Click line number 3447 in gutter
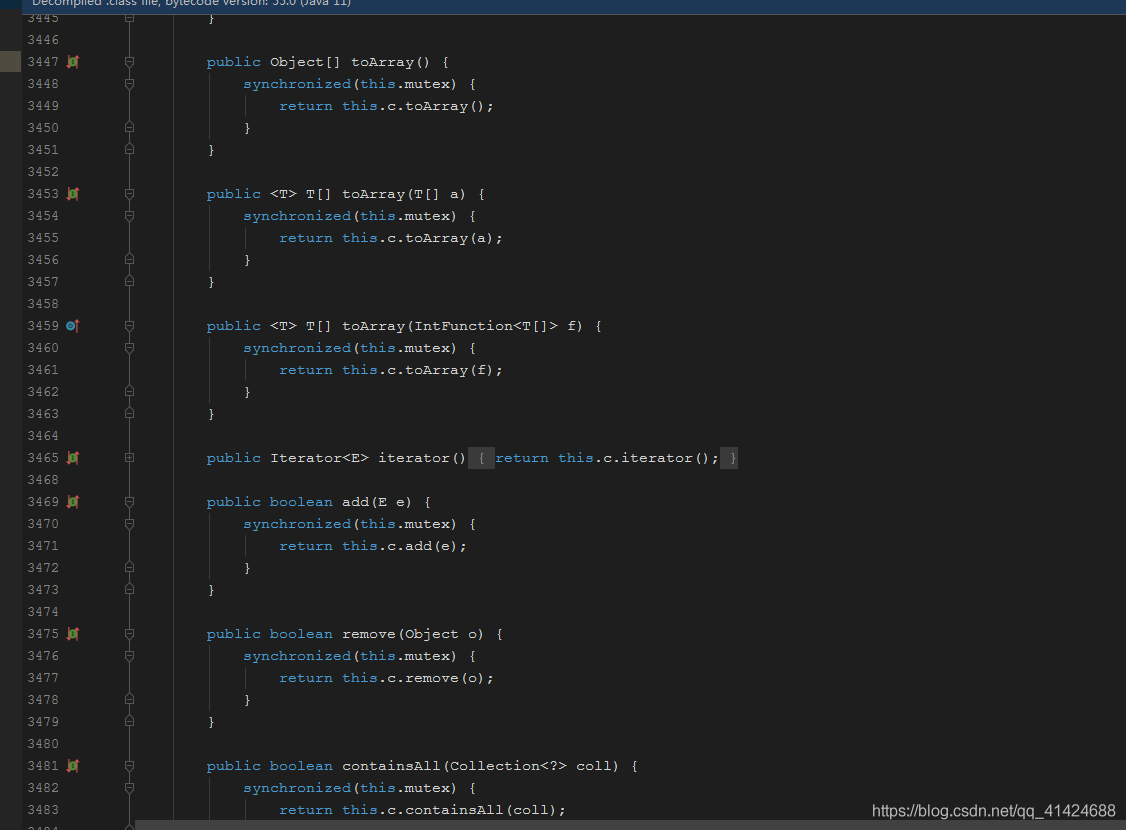This screenshot has width=1126, height=830. coord(43,62)
